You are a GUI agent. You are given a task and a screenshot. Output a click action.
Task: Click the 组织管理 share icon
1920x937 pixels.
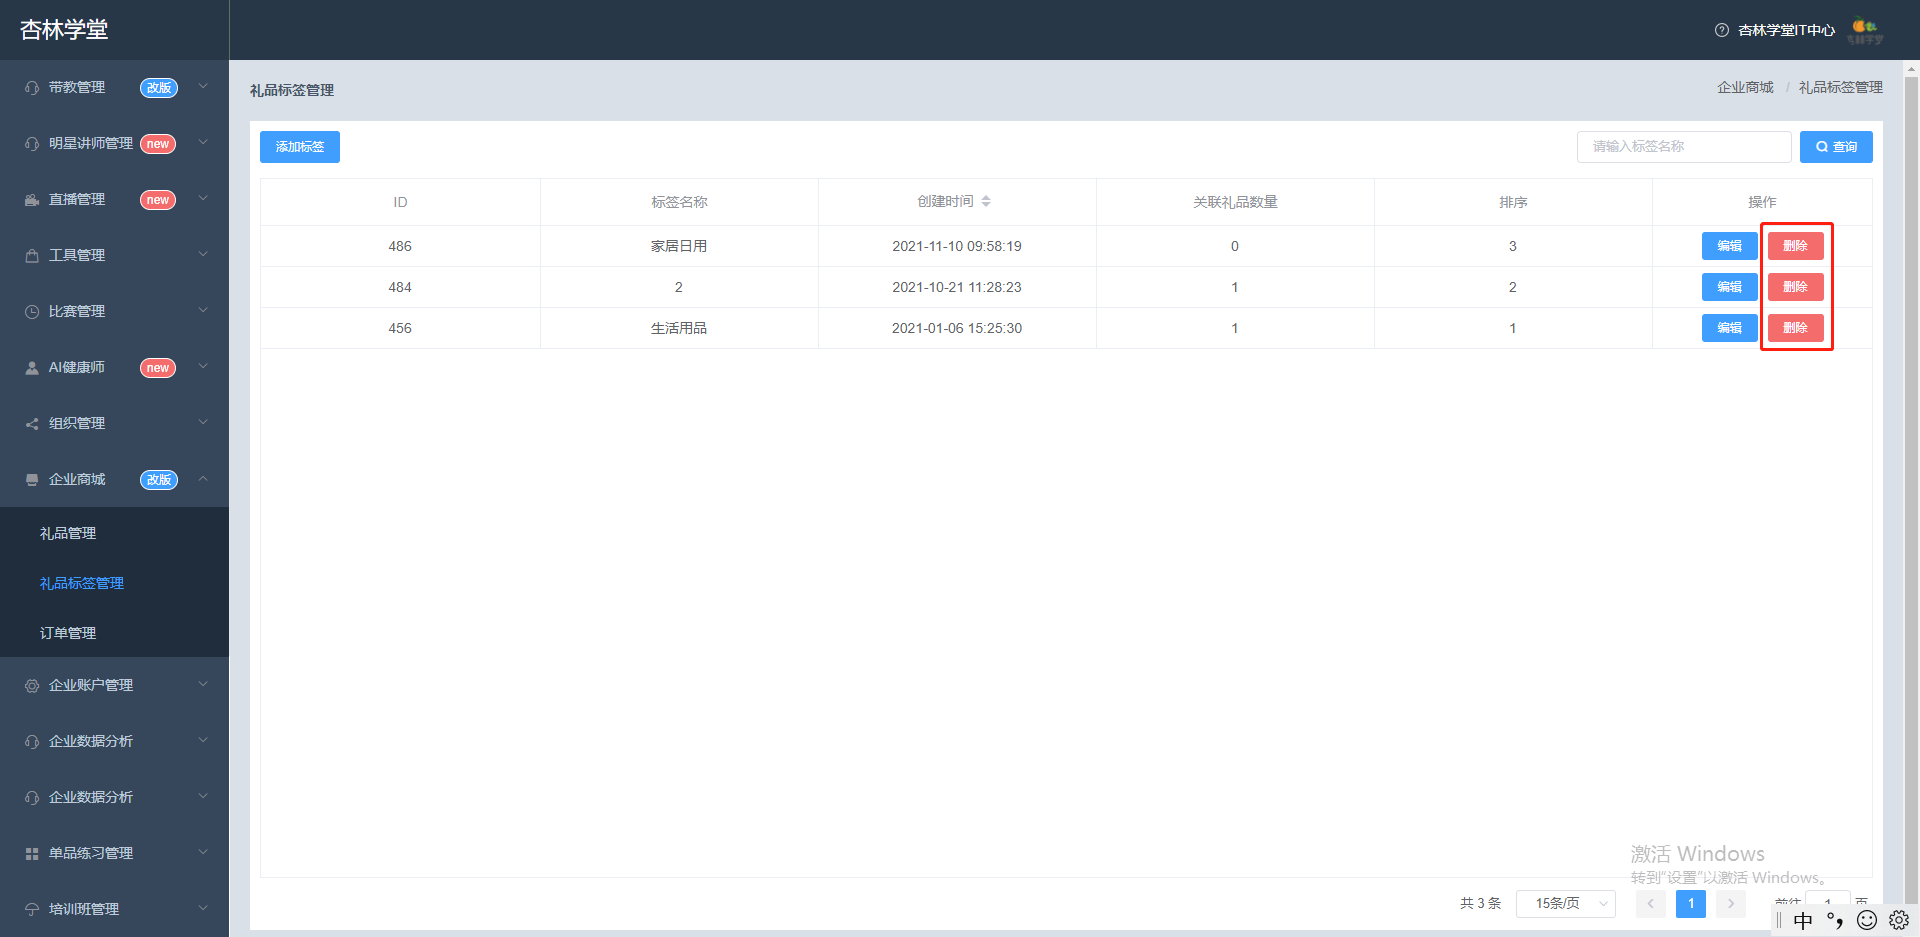(32, 424)
